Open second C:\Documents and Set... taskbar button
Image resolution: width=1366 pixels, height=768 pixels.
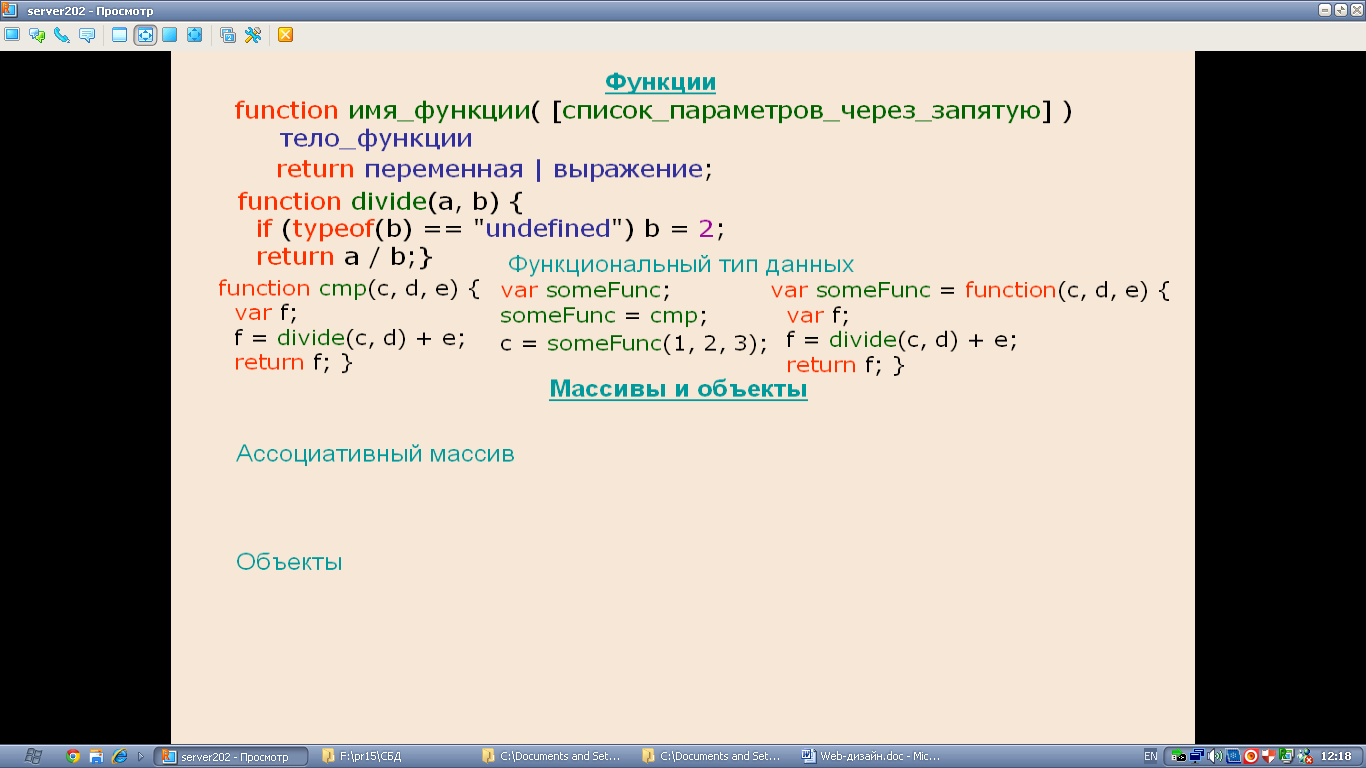click(x=713, y=756)
